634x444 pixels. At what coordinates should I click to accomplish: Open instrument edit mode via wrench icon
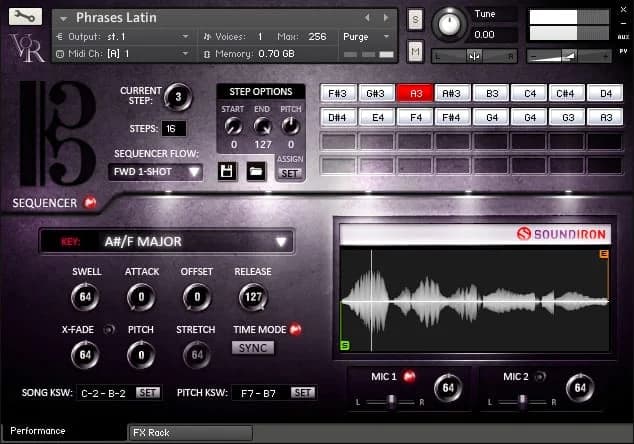(25, 16)
